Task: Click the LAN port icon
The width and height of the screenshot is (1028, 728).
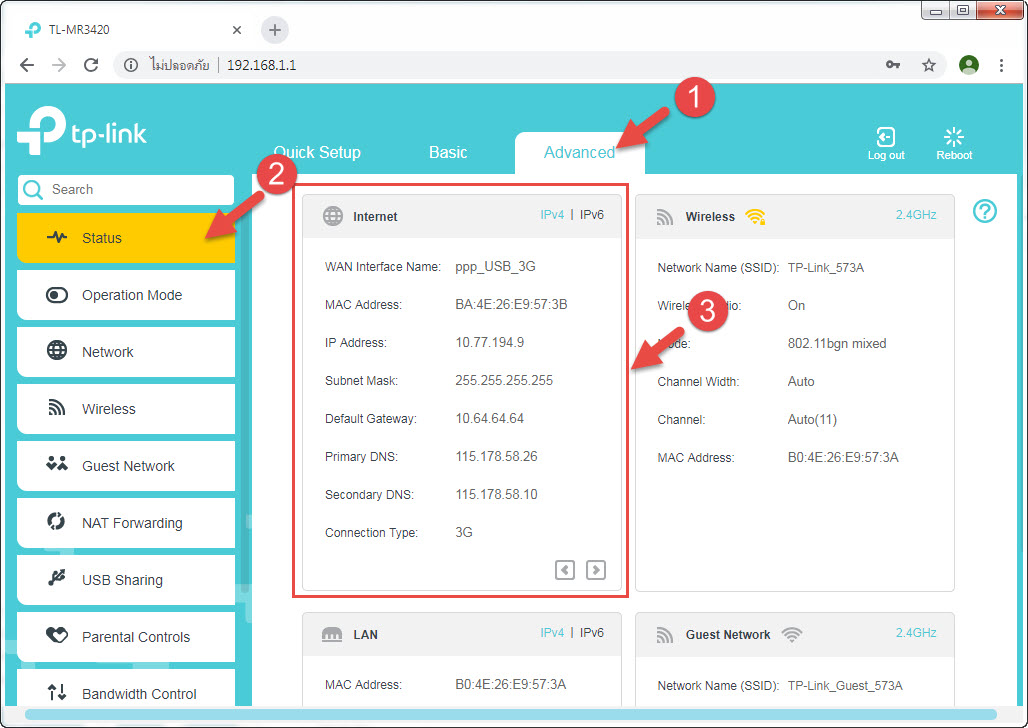Action: (332, 634)
